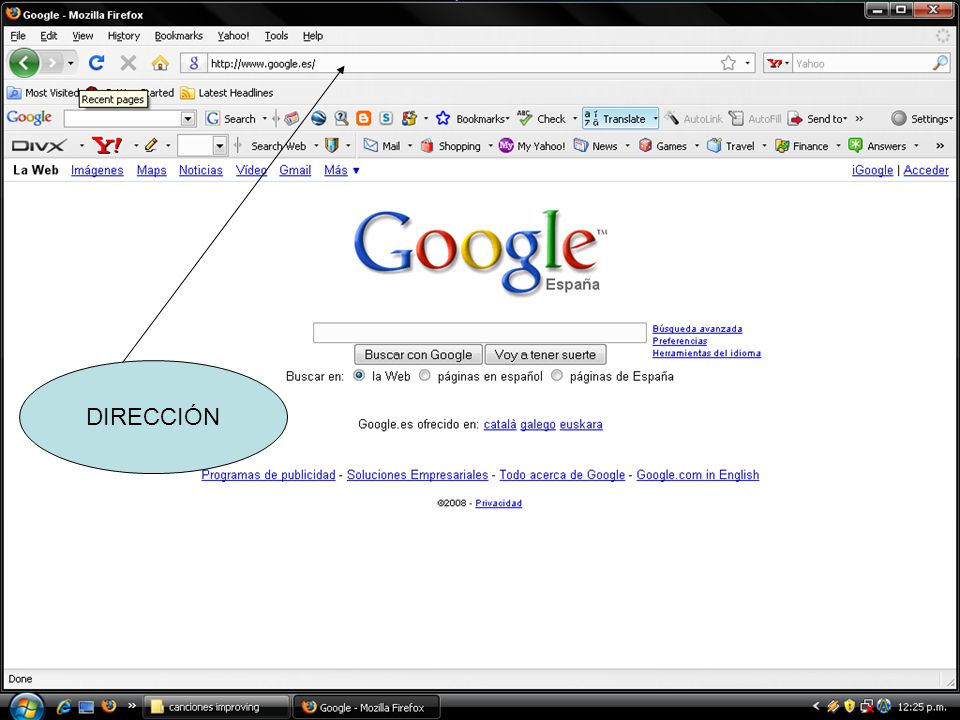Click the DivX toolbar logo
This screenshot has width=960, height=720.
pyautogui.click(x=39, y=146)
